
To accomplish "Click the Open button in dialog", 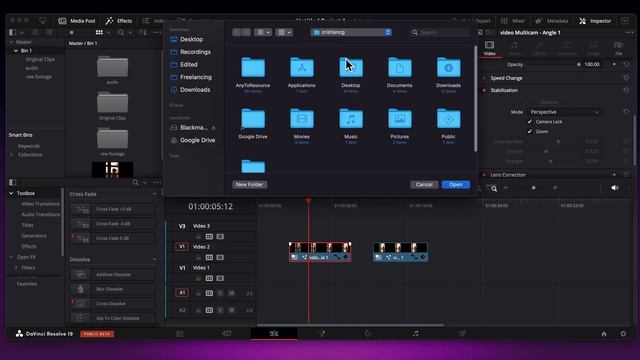I will pos(456,184).
